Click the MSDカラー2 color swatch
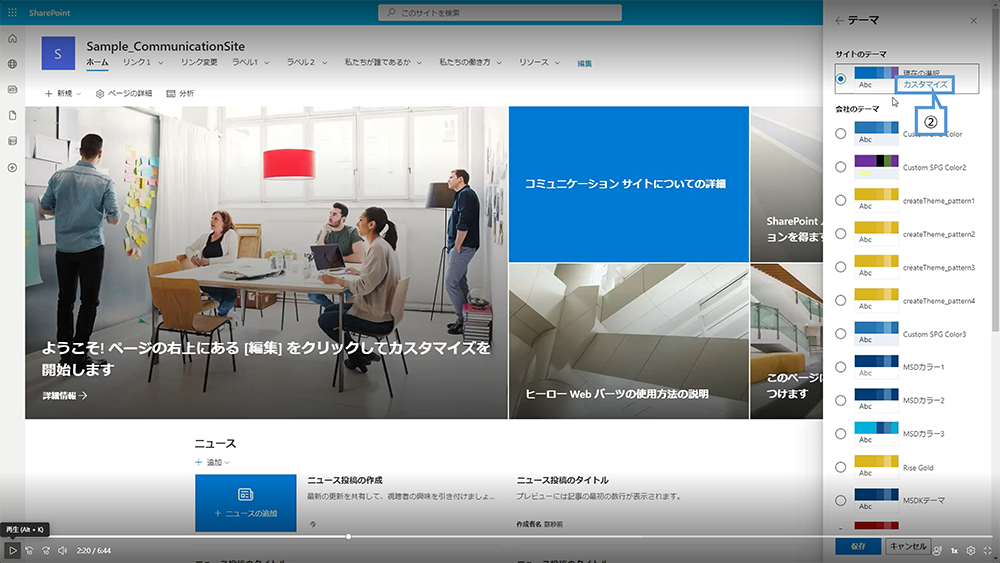The height and width of the screenshot is (563, 1000). click(876, 400)
